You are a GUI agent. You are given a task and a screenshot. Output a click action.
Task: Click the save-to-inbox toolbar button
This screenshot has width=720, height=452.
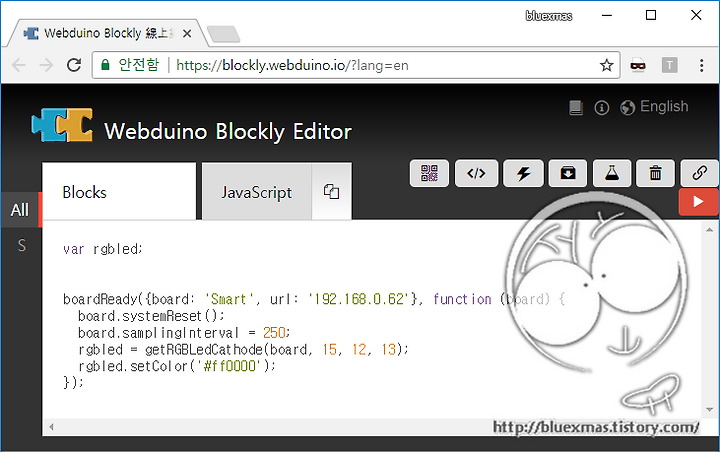coord(568,173)
